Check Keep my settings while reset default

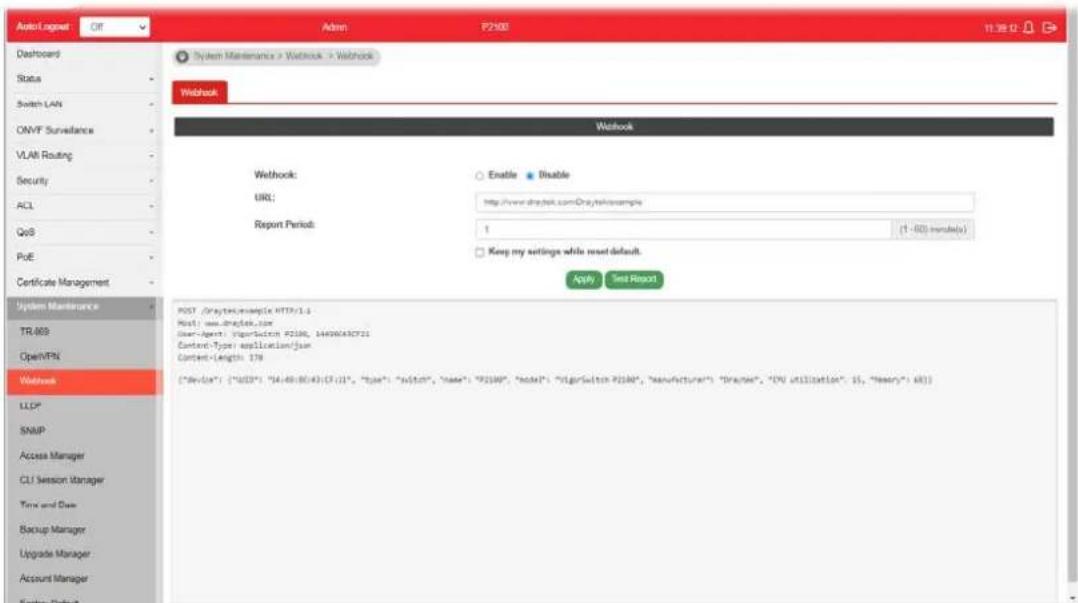coord(479,252)
